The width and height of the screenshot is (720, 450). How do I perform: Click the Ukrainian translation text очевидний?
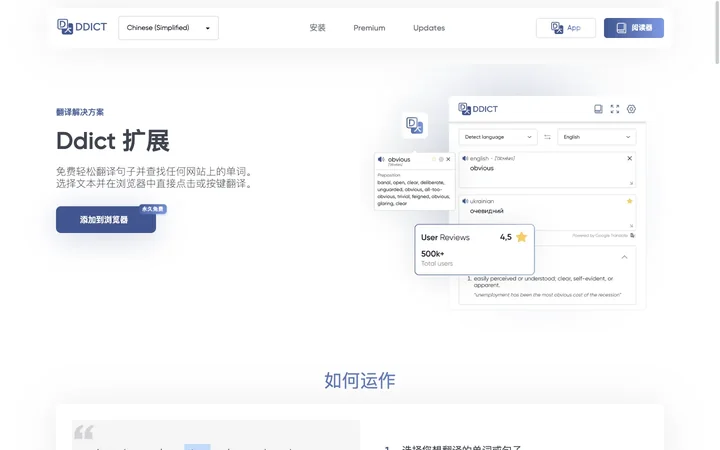pyautogui.click(x=487, y=211)
